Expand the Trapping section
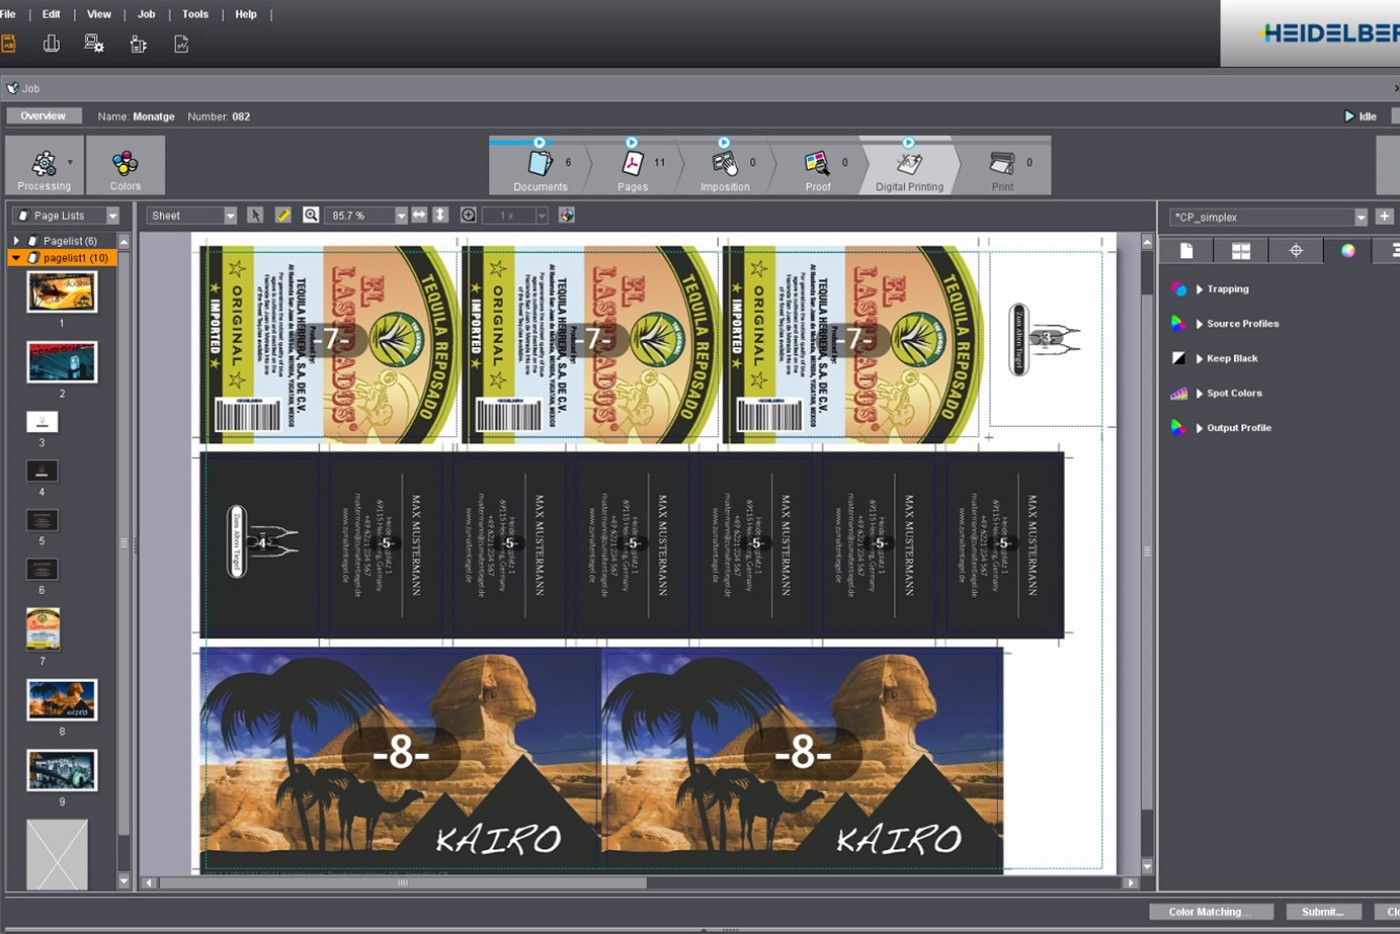Image resolution: width=1400 pixels, height=934 pixels. click(x=1199, y=289)
